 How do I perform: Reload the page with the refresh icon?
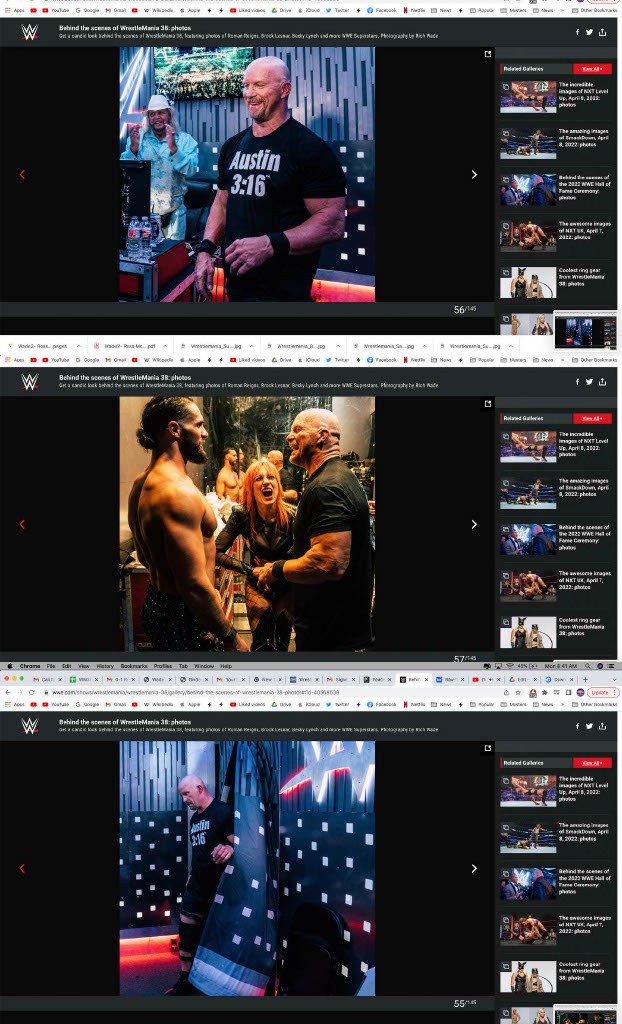31,692
